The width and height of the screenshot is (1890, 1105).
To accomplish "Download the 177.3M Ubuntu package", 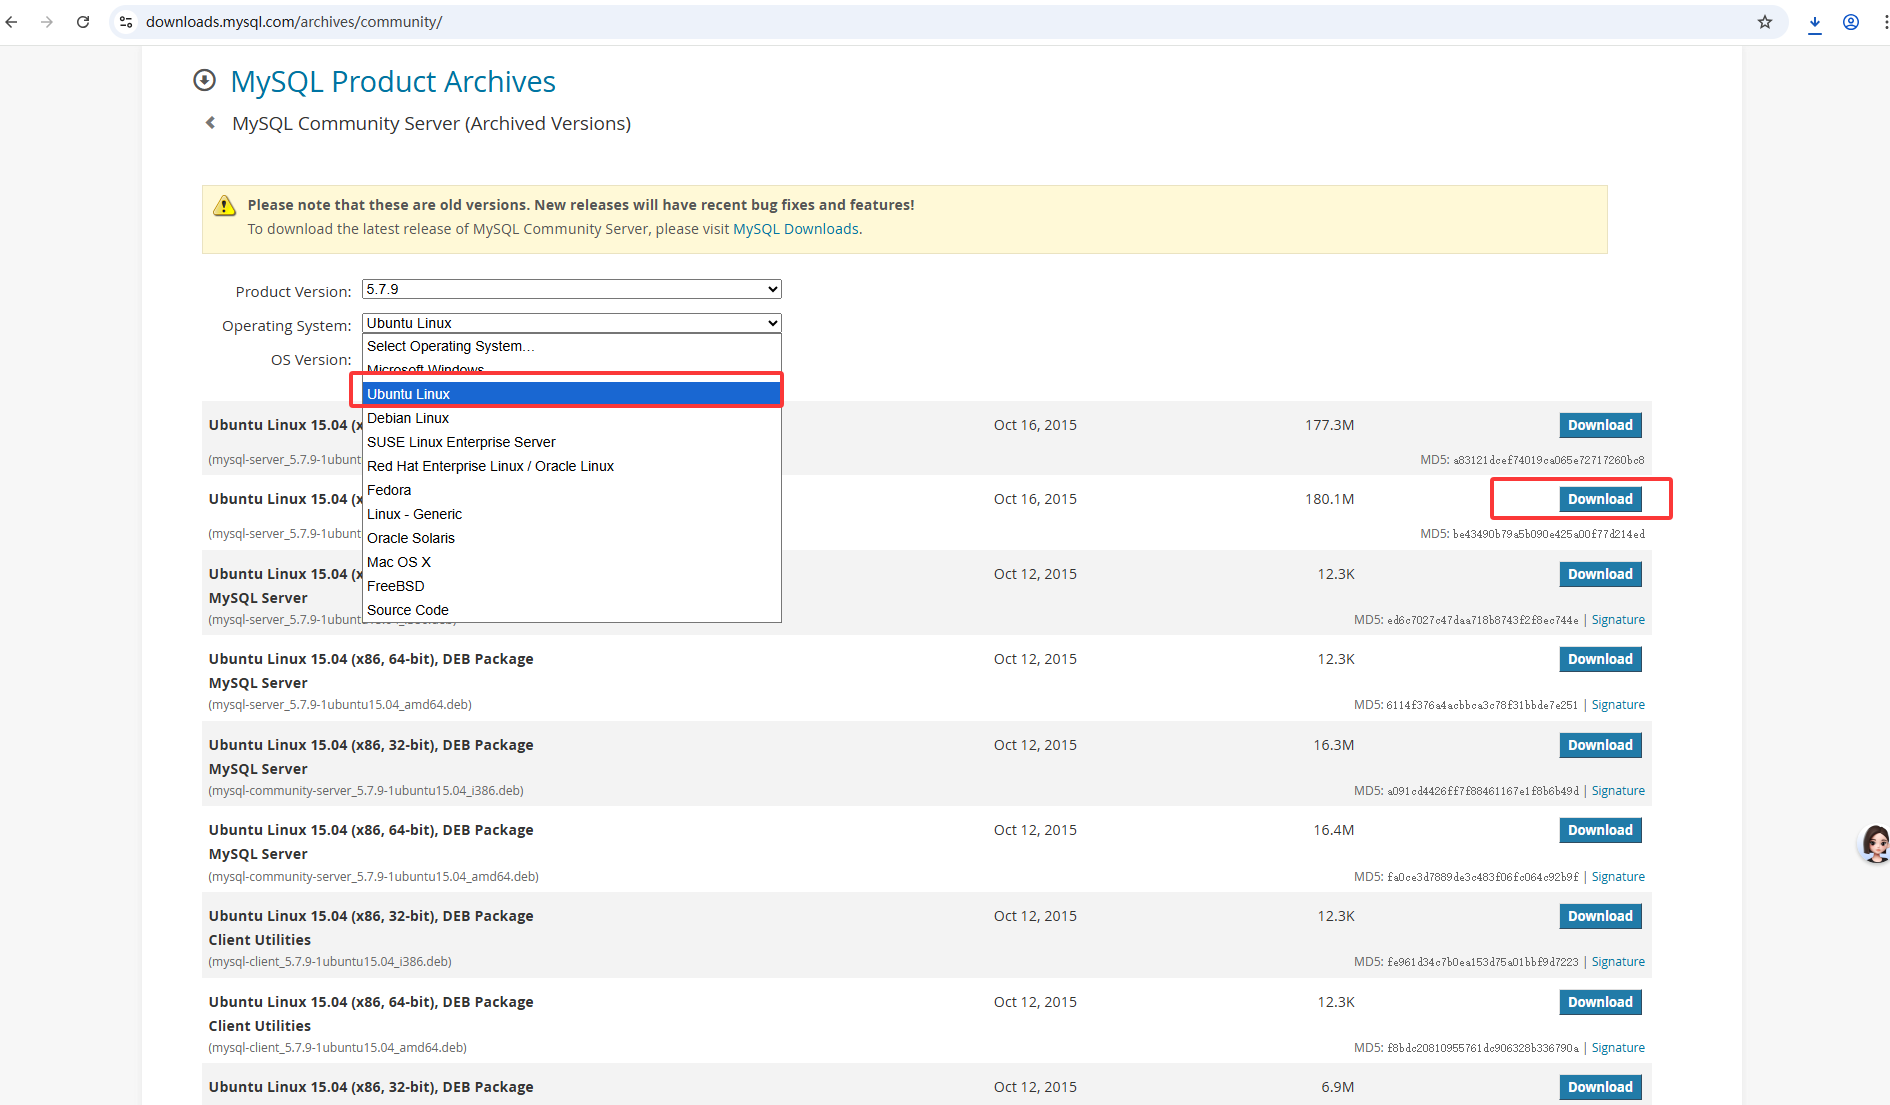I will 1600,425.
